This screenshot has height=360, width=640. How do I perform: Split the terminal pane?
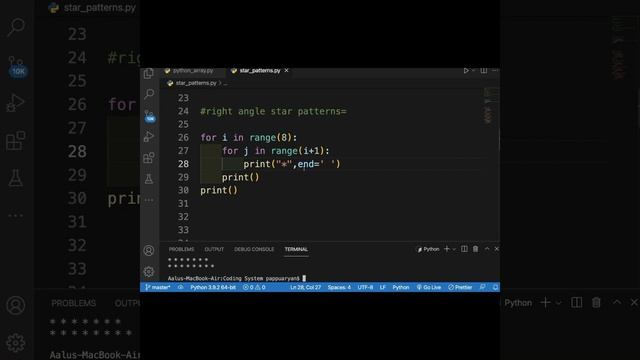[464, 249]
